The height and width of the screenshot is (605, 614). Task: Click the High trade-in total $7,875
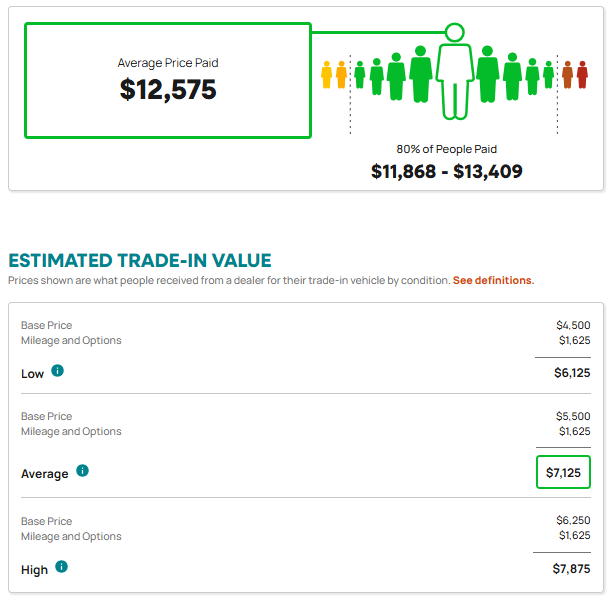click(x=571, y=569)
